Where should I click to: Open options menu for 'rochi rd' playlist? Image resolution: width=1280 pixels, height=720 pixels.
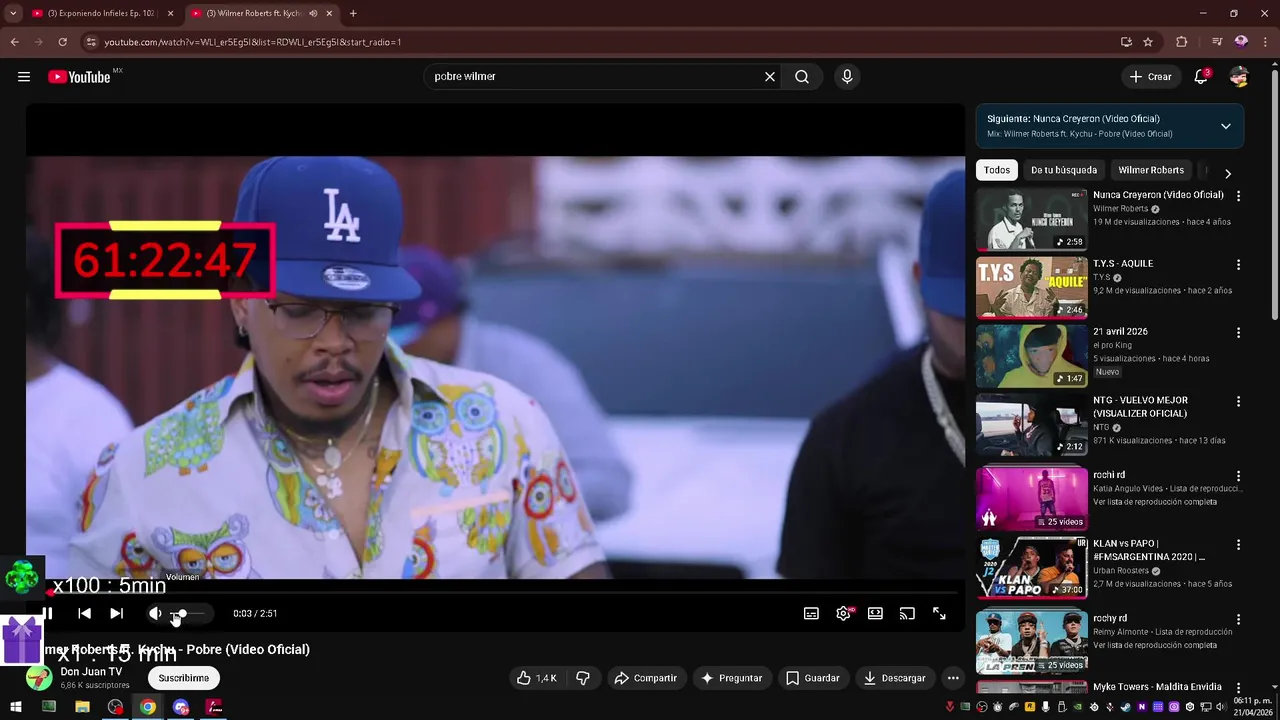click(x=1238, y=476)
